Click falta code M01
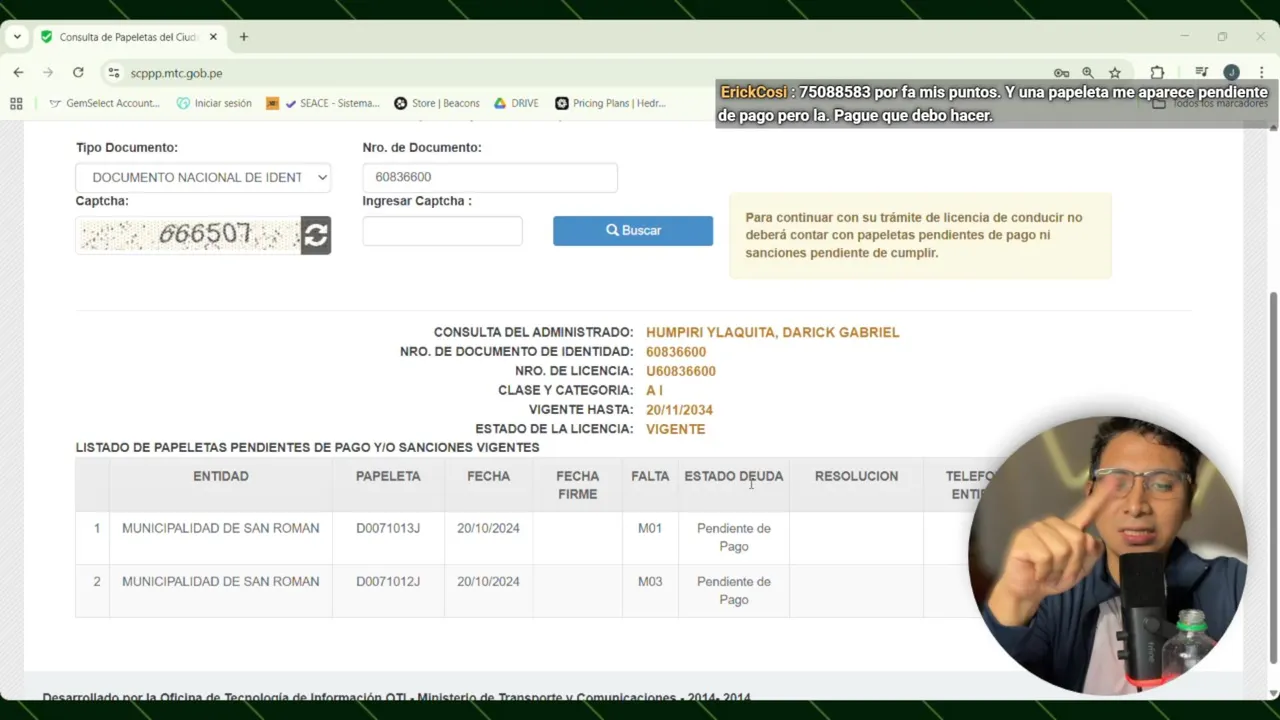Image resolution: width=1280 pixels, height=720 pixels. pos(650,528)
